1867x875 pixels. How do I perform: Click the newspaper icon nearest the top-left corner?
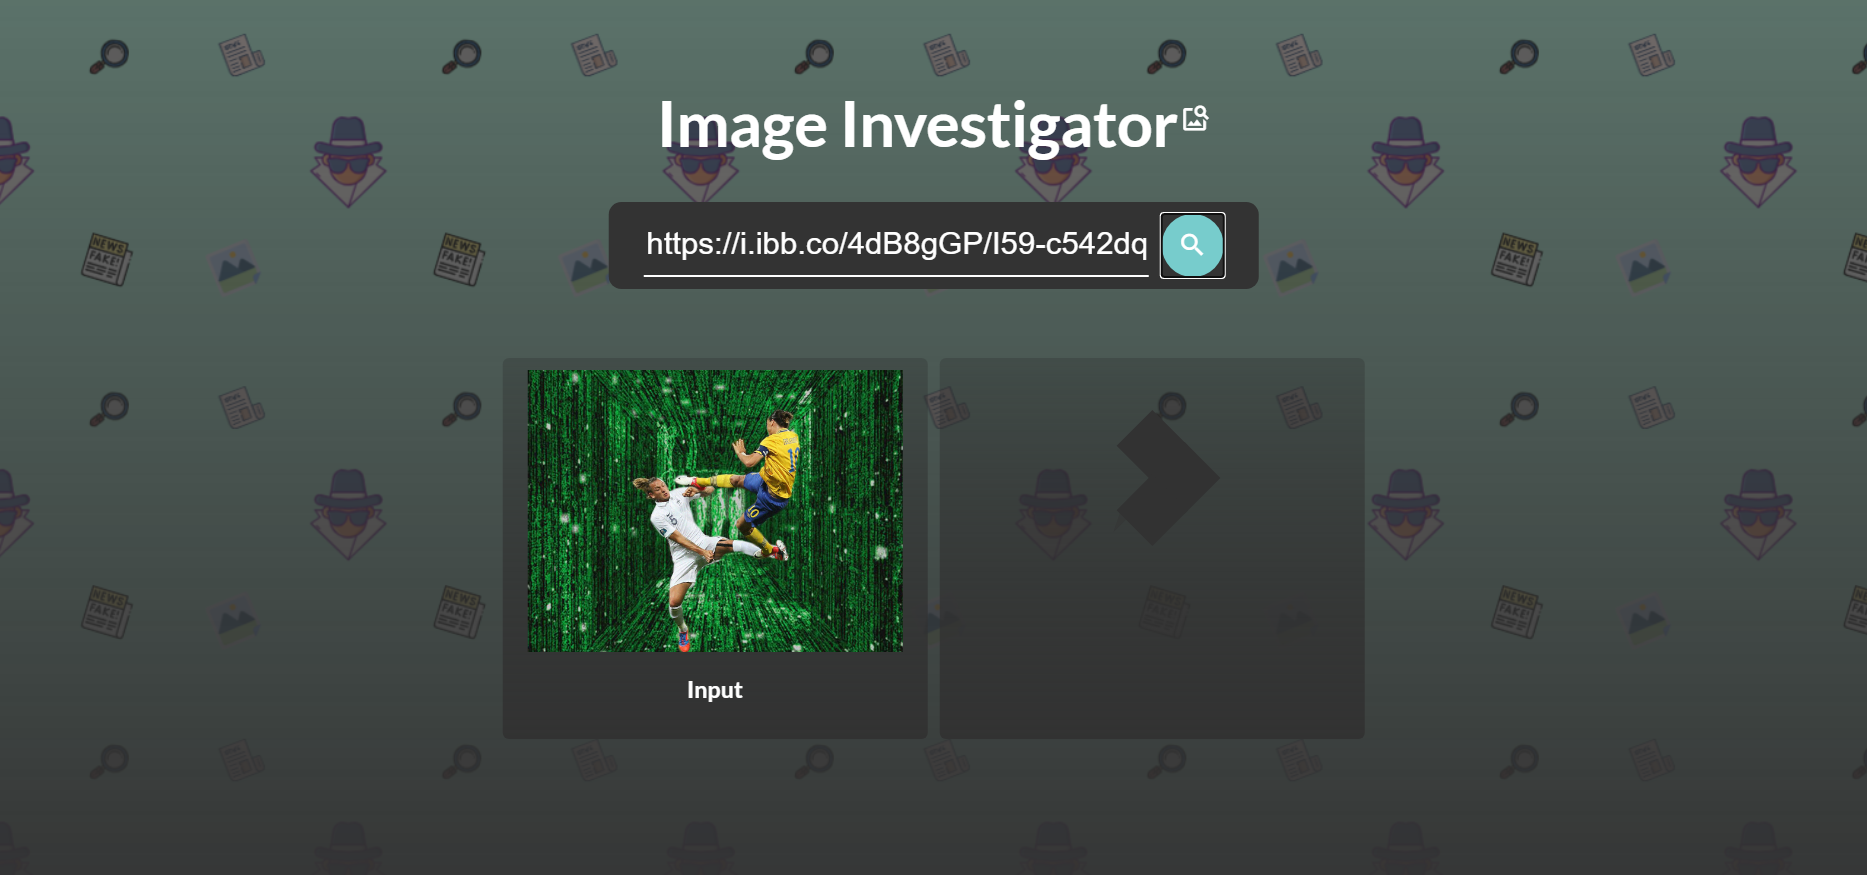(241, 56)
